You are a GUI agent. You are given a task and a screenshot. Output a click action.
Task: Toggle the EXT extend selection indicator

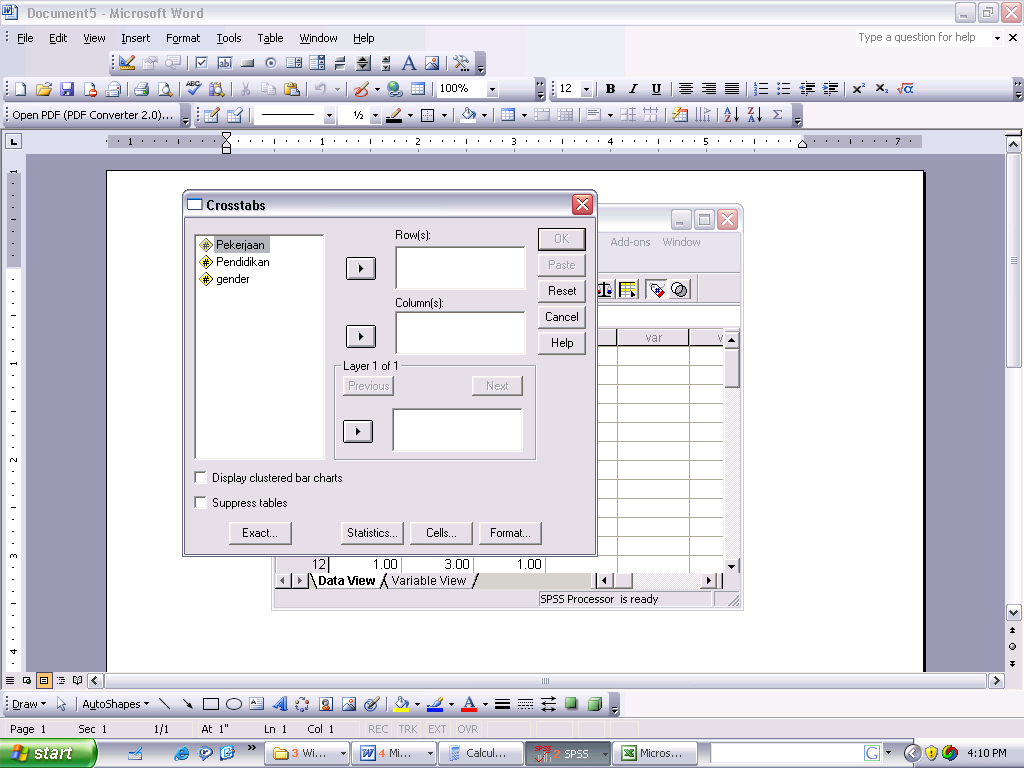point(437,729)
